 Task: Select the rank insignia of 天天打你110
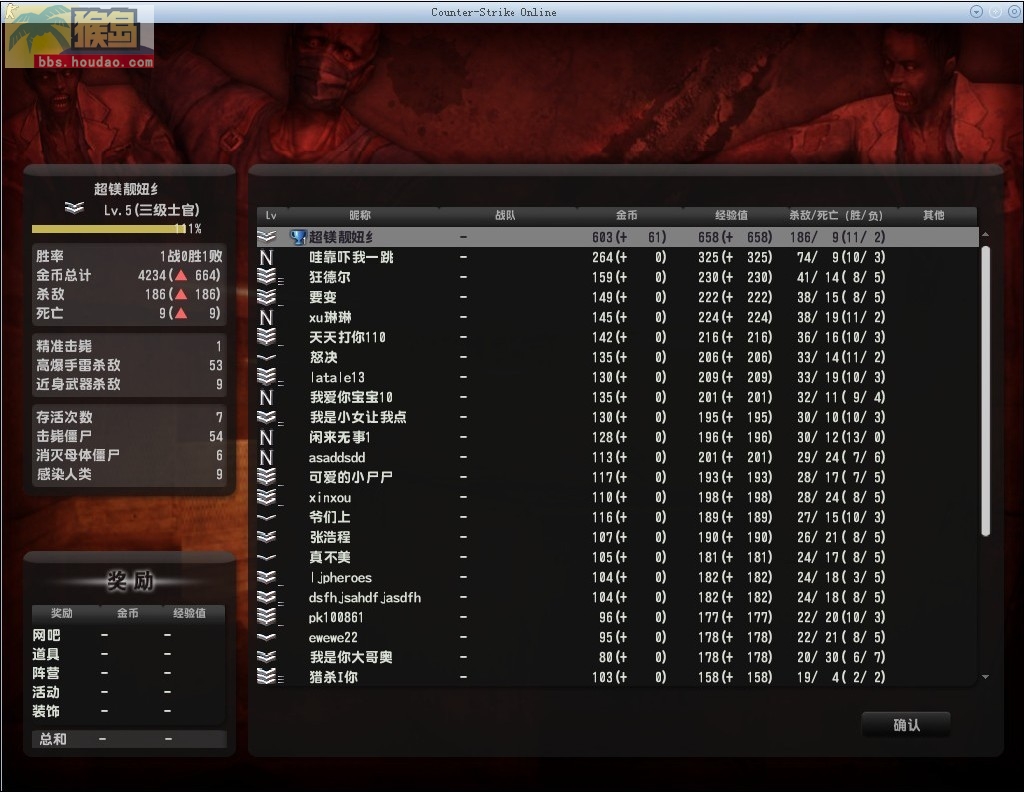(x=268, y=337)
